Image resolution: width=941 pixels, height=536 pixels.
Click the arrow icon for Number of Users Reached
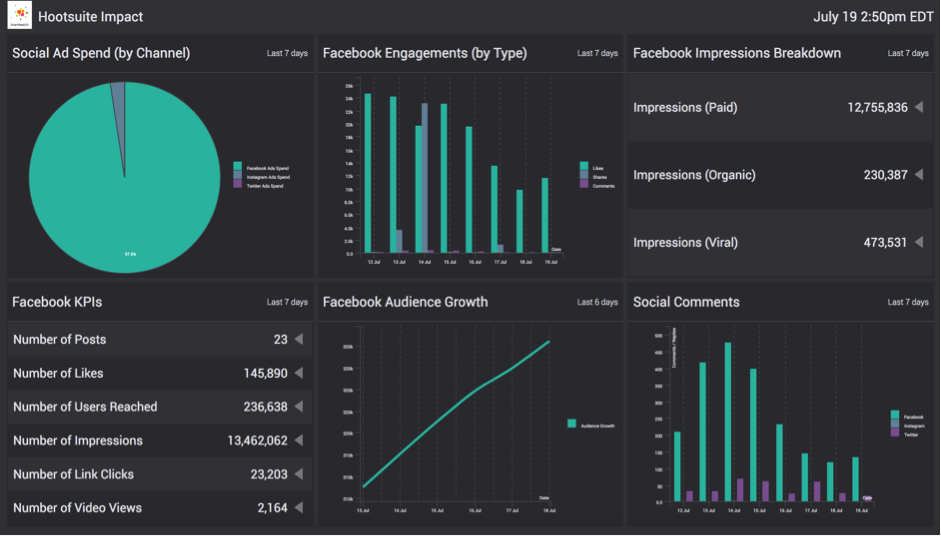click(x=298, y=407)
